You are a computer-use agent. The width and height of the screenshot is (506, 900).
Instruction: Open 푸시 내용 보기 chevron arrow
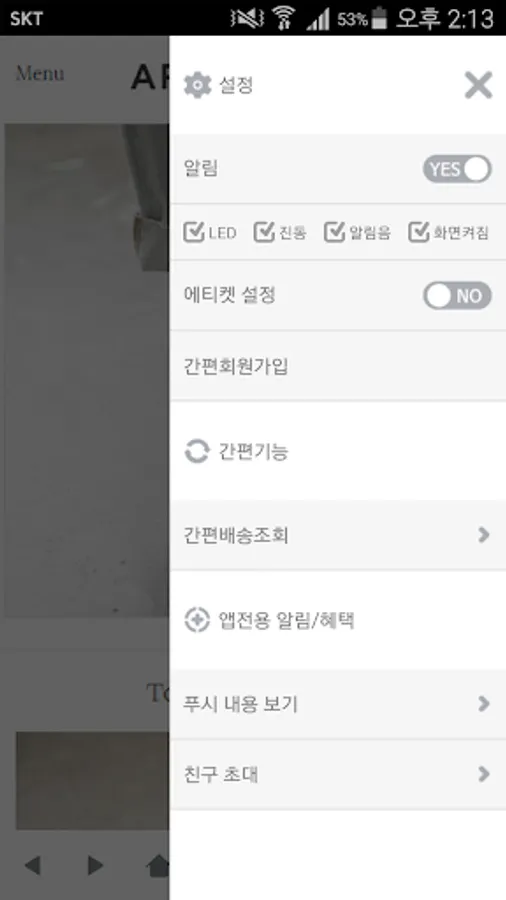[x=484, y=704]
